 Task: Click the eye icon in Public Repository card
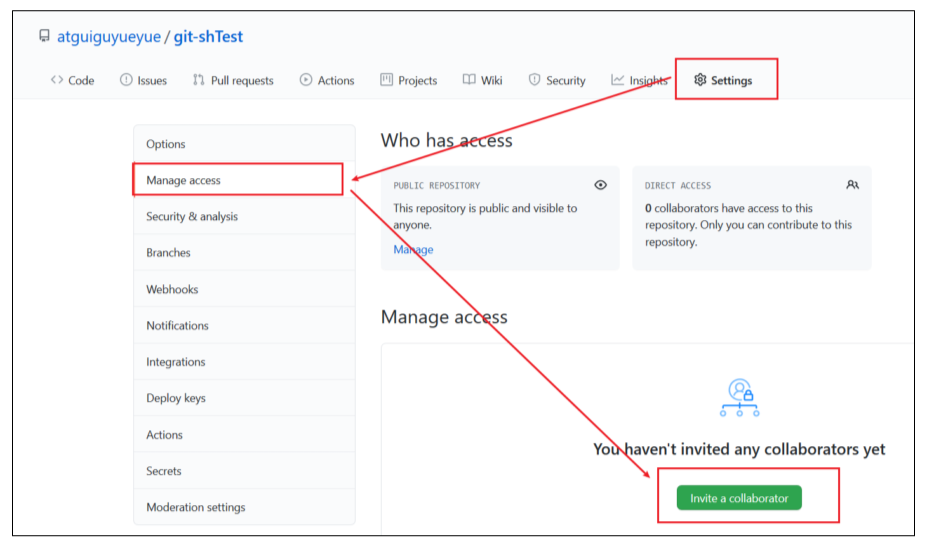(x=600, y=185)
